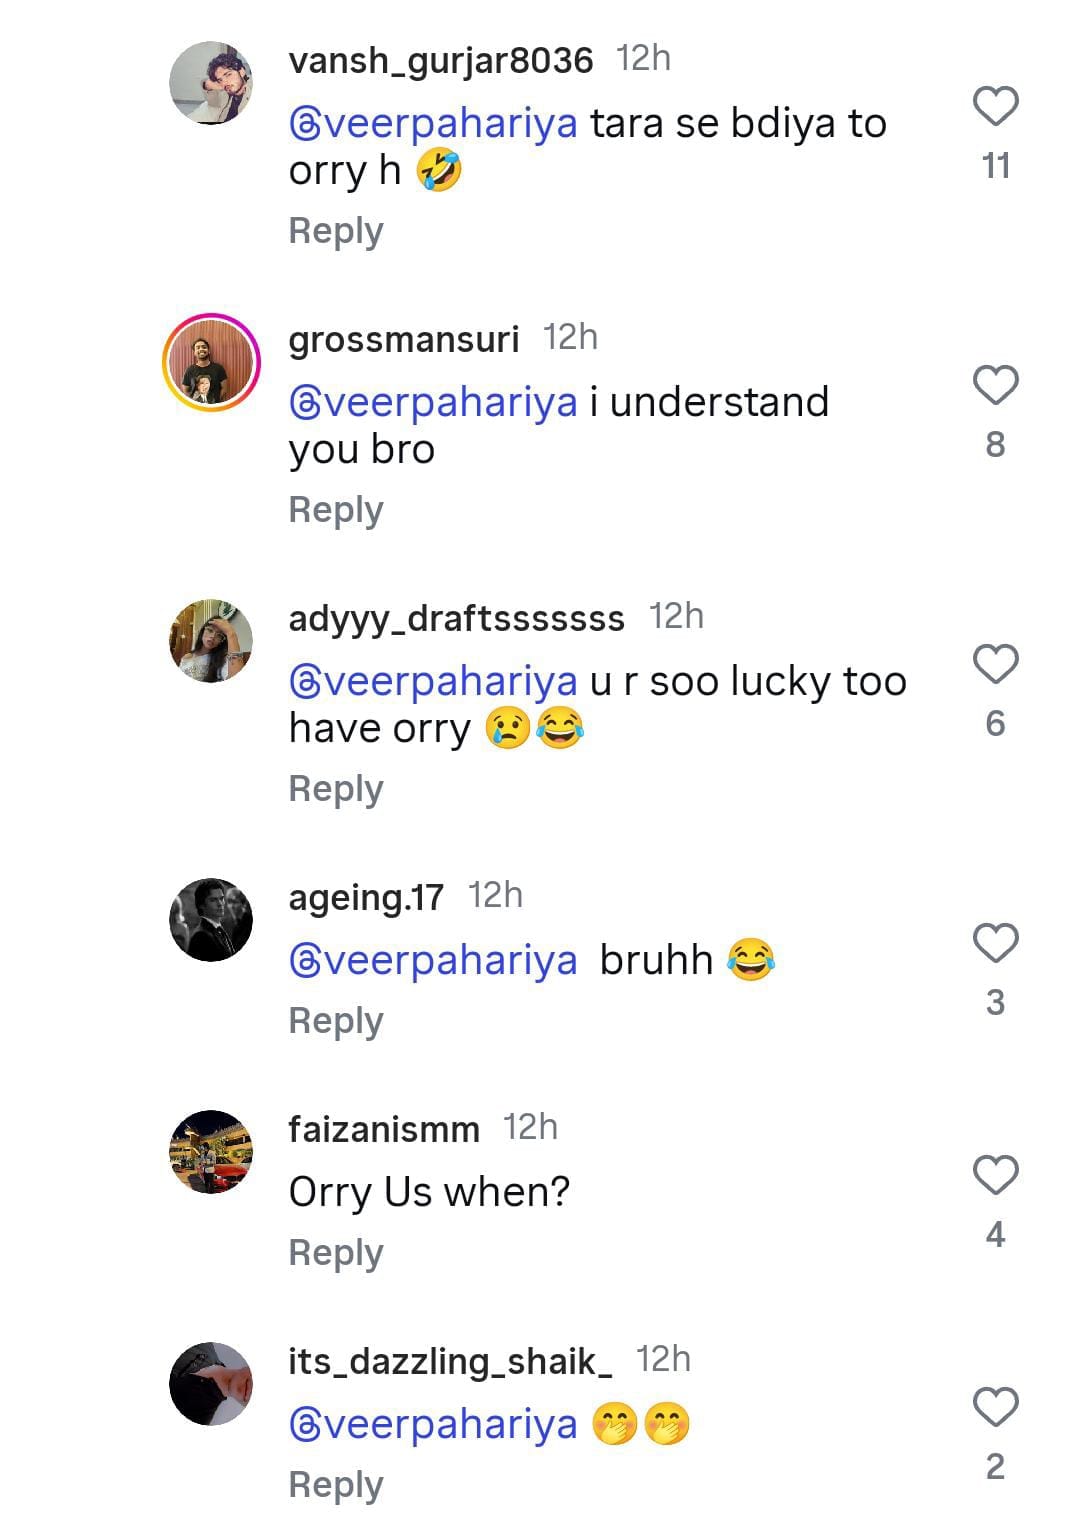Open @veerpahariya mention in ageing.17's comment
This screenshot has height=1527, width=1080.
pos(433,960)
